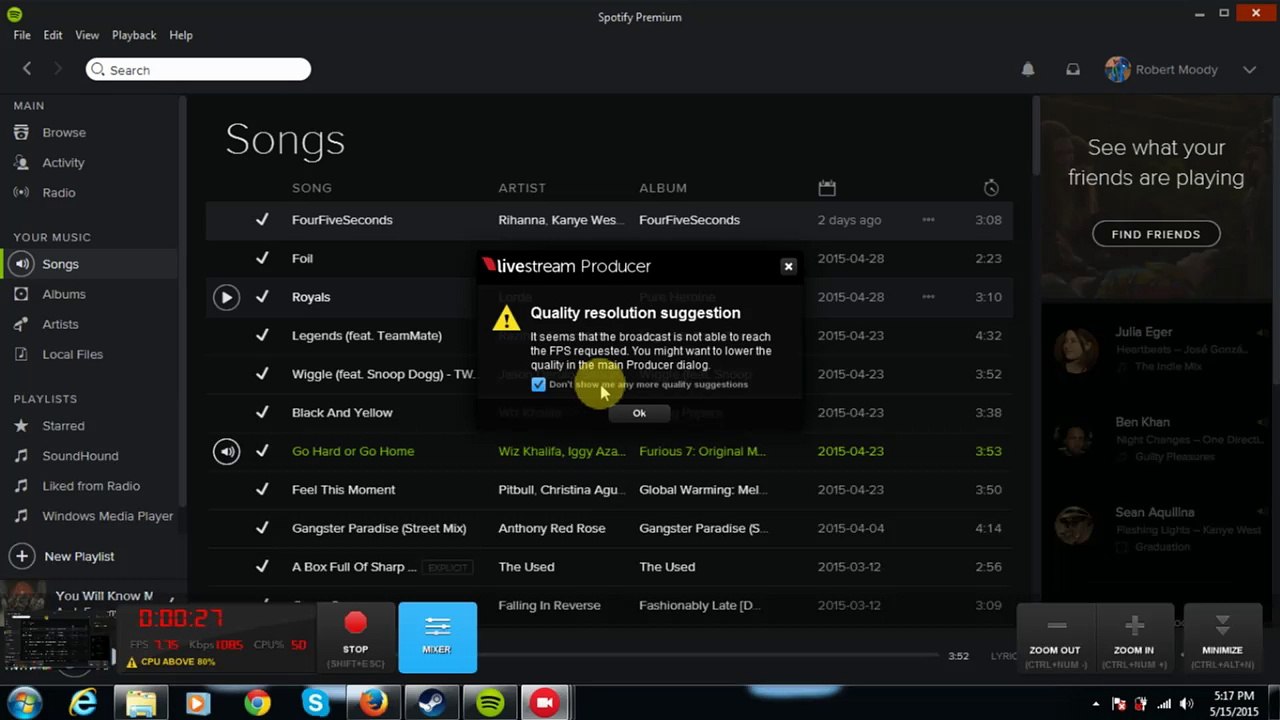Sort songs by duration clock icon

tap(991, 188)
